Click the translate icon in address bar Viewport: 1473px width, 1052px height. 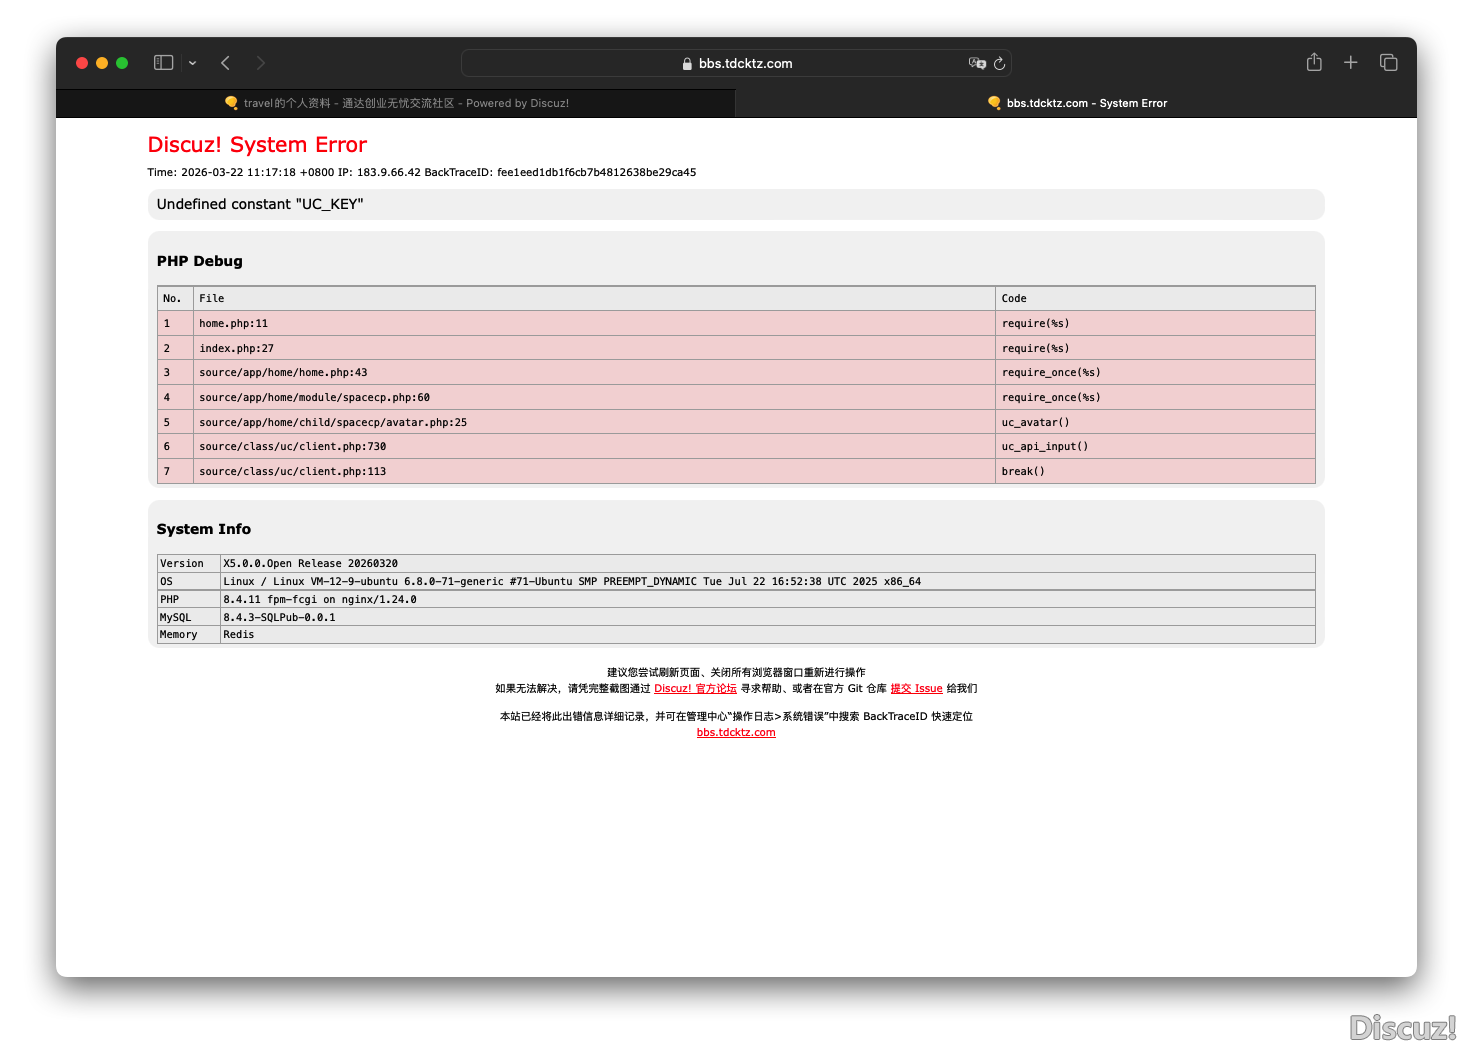click(977, 63)
